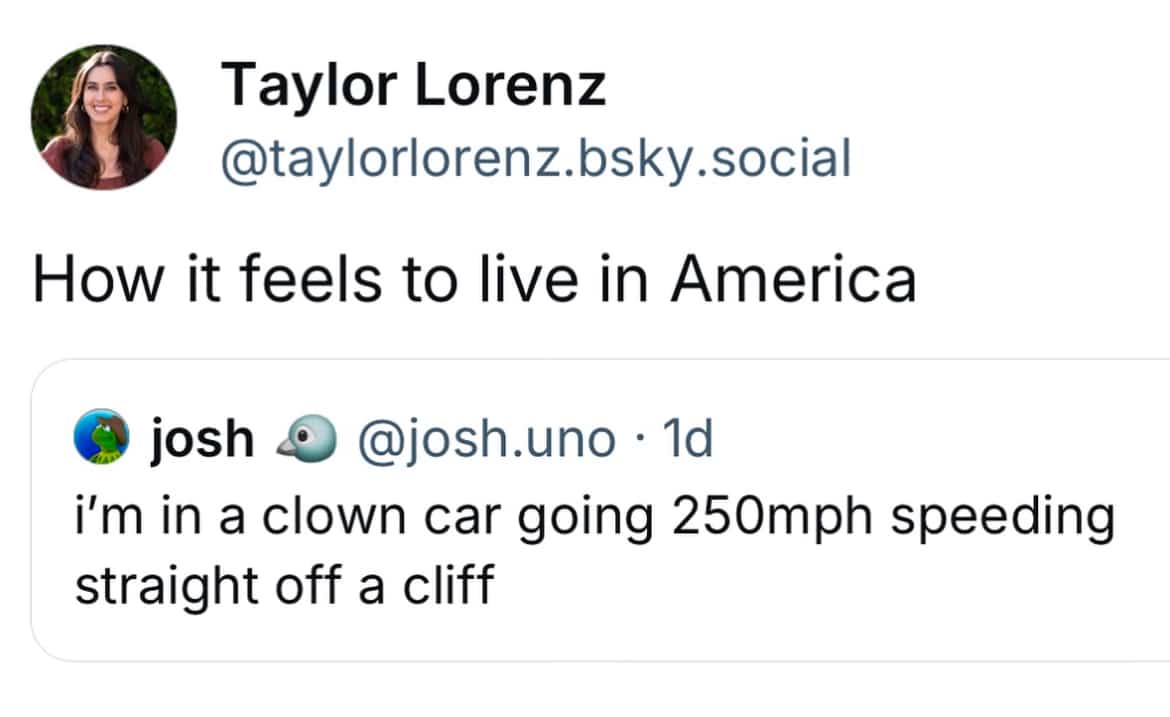Screen dimensions: 1170x717
Task: Click the word "speeding" in quote
Action: tap(1003, 518)
